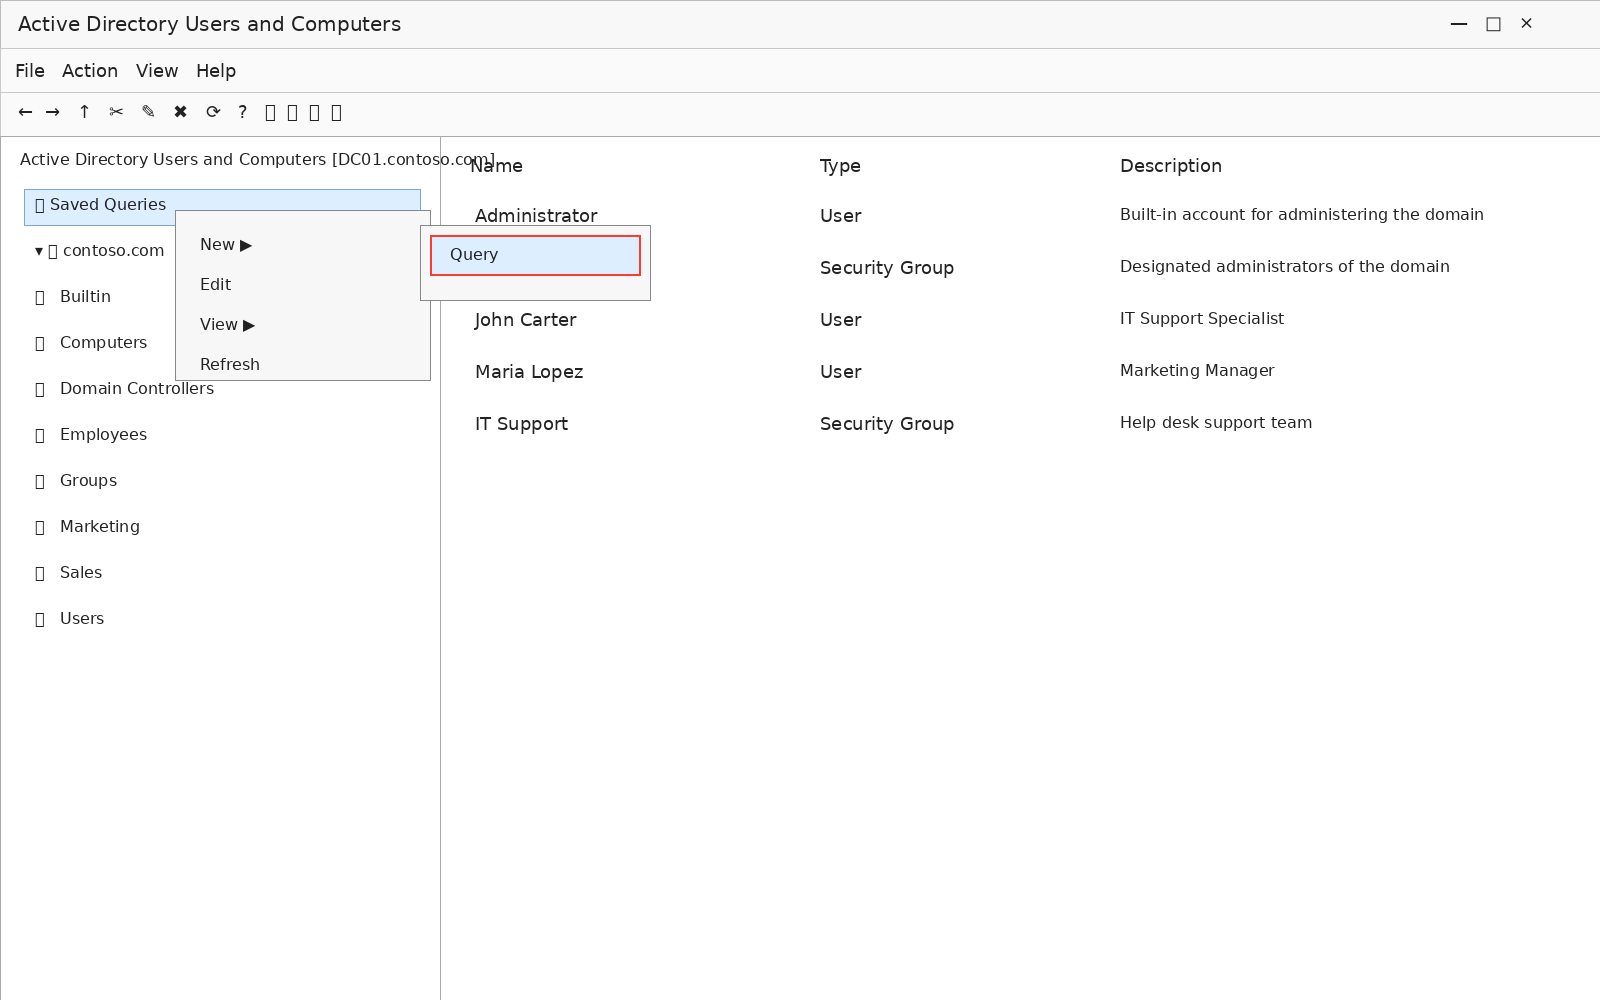
Task: Collapse the contoso.com tree node arrow
Action: pyautogui.click(x=39, y=251)
